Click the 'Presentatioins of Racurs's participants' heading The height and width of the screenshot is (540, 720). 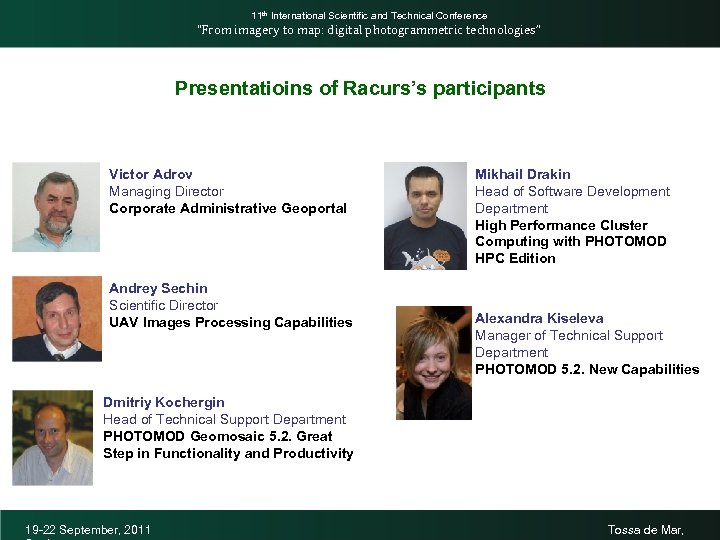click(x=360, y=88)
